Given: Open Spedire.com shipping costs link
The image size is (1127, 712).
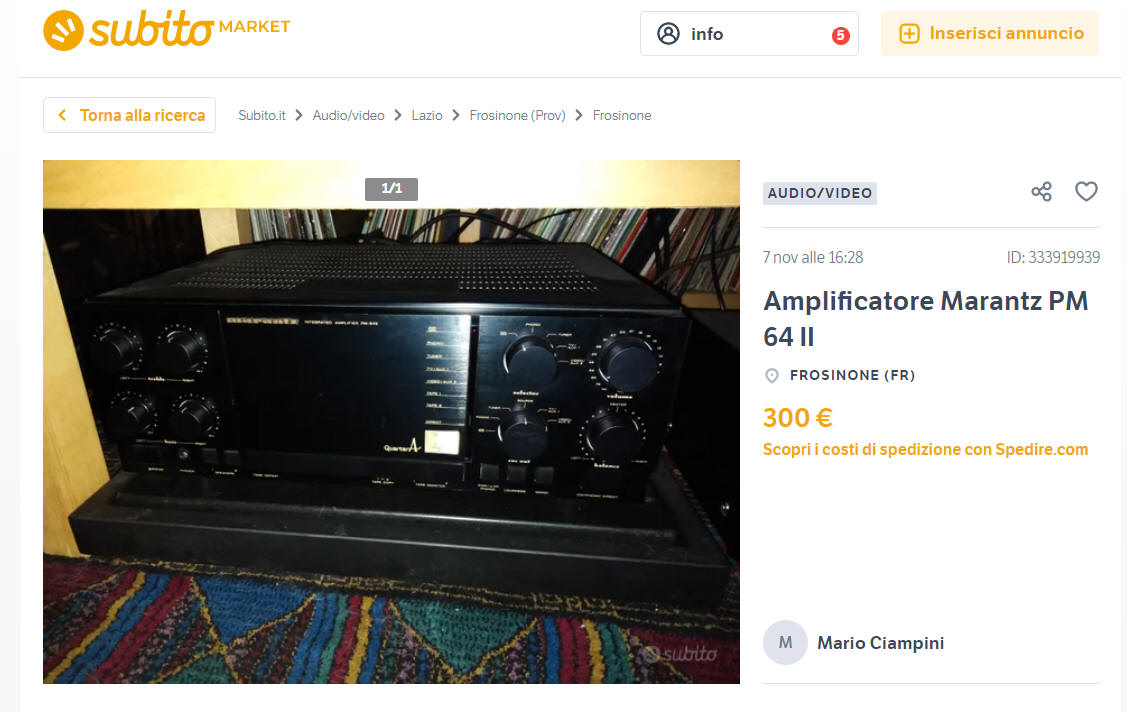Looking at the screenshot, I should (x=925, y=450).
